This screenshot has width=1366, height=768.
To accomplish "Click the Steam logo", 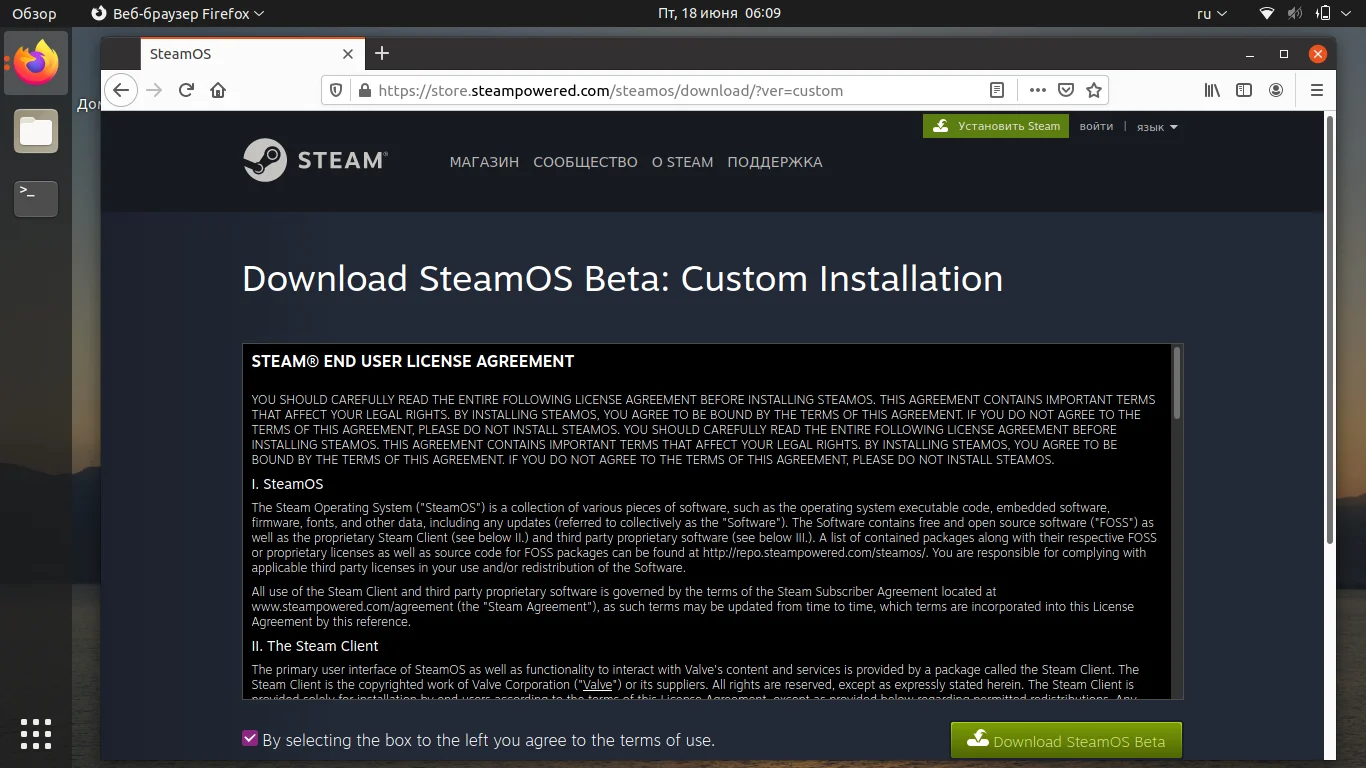I will coord(315,160).
